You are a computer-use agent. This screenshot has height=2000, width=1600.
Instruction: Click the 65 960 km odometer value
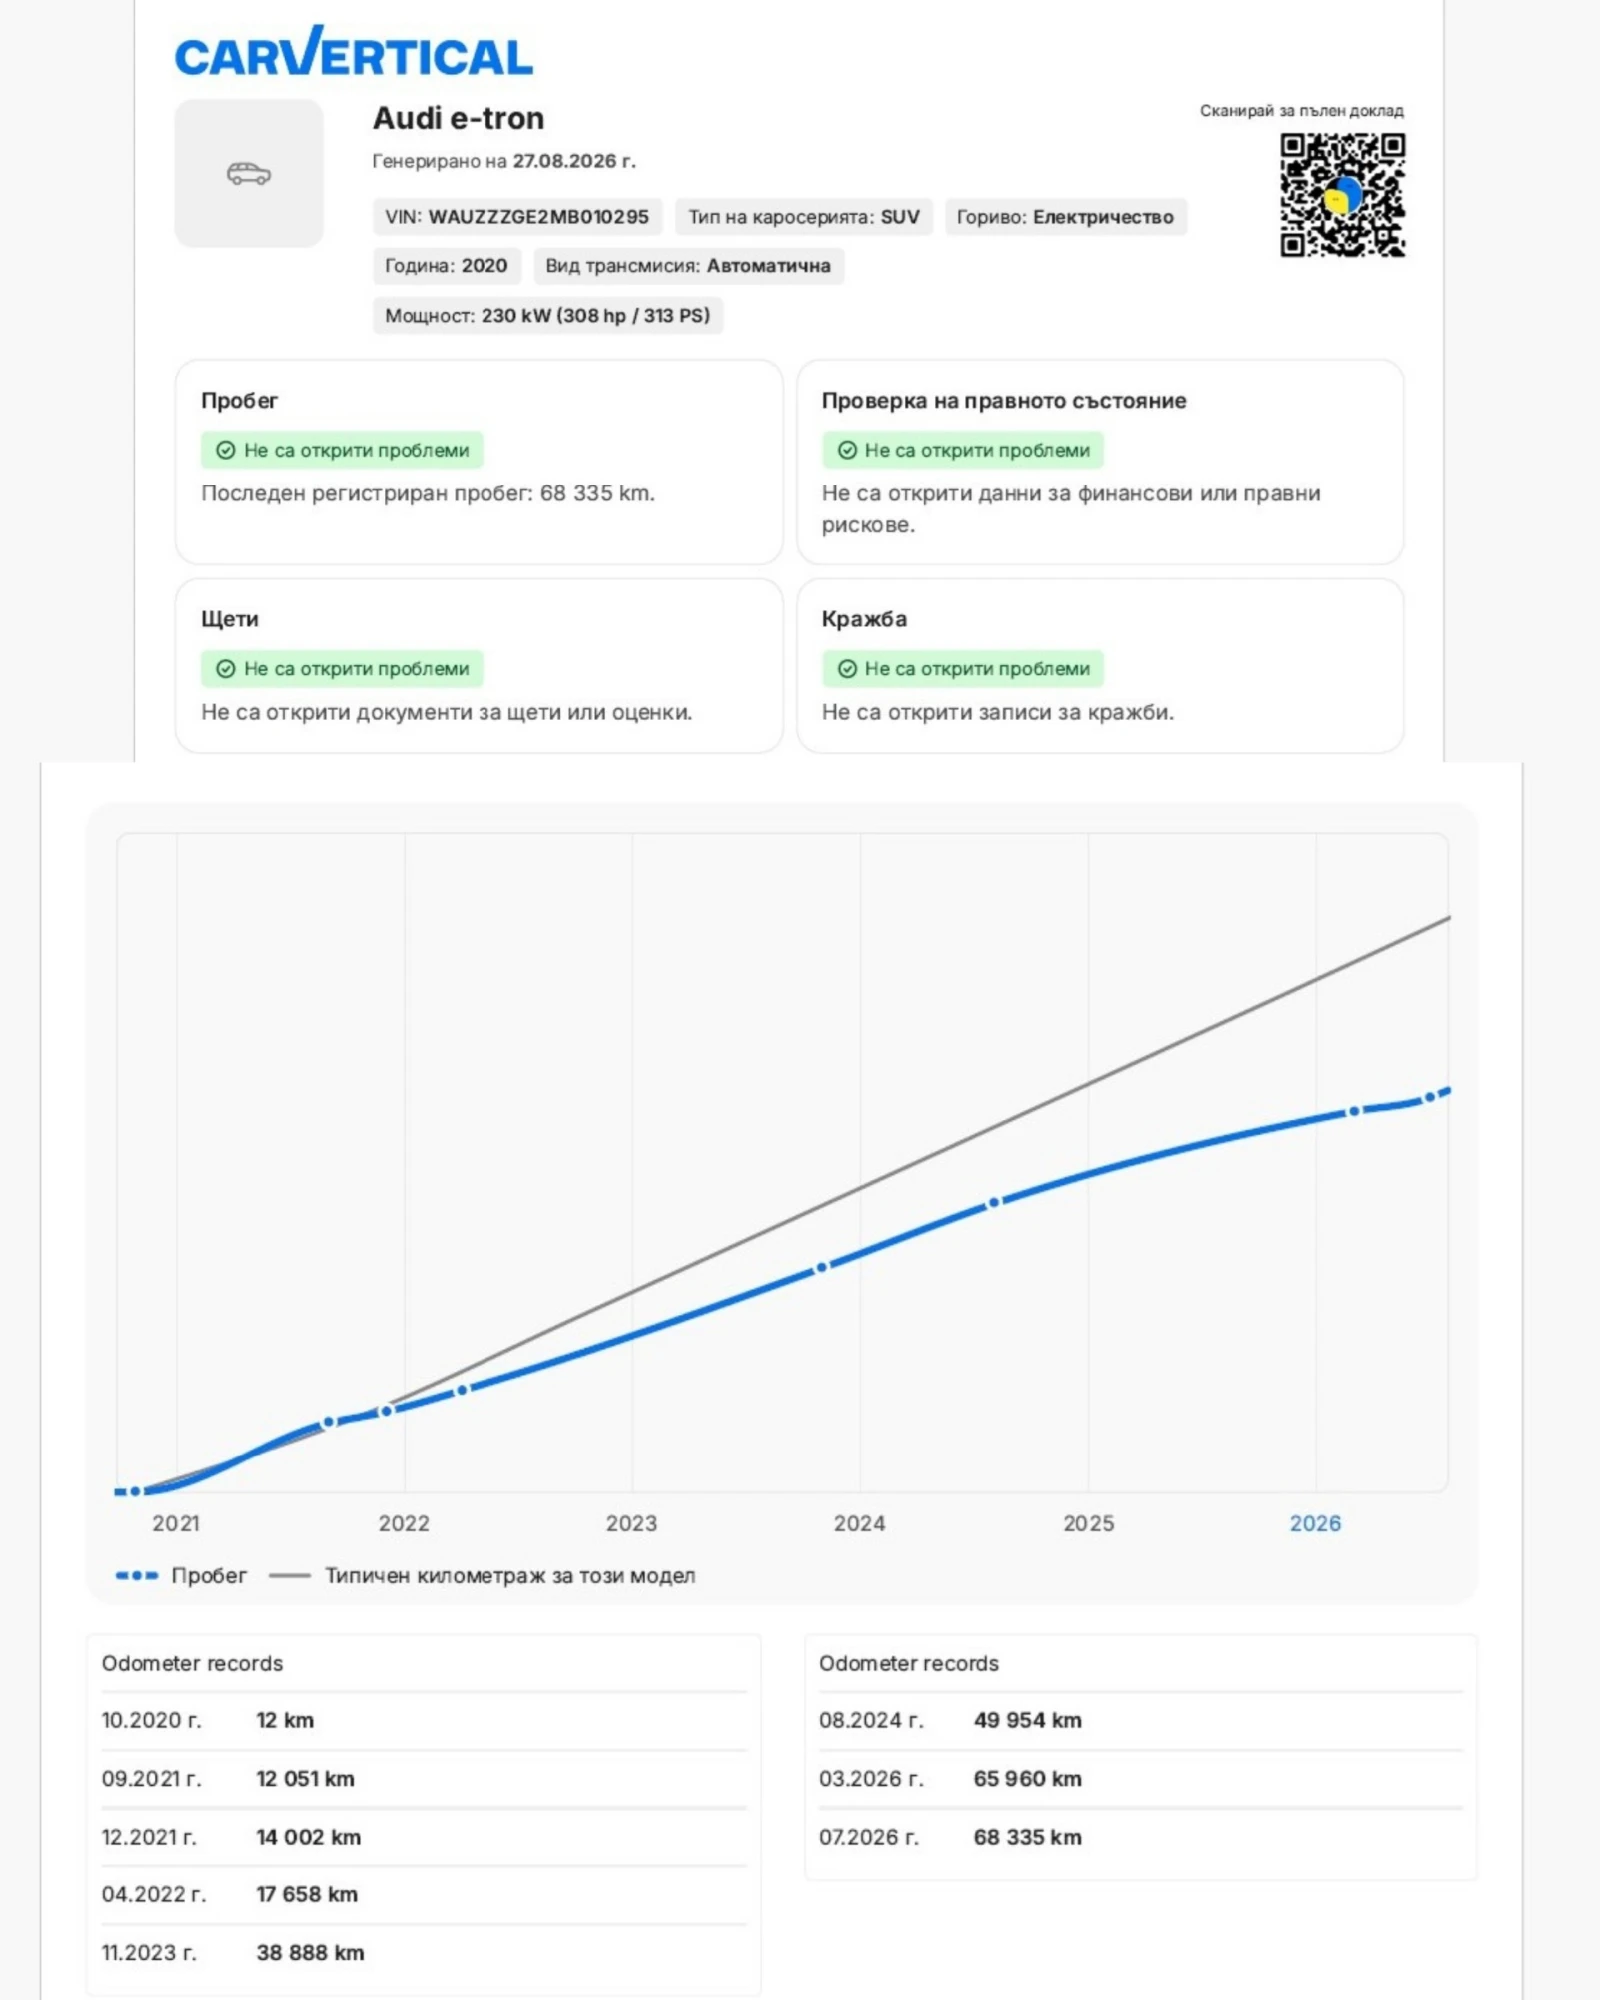coord(1027,1778)
